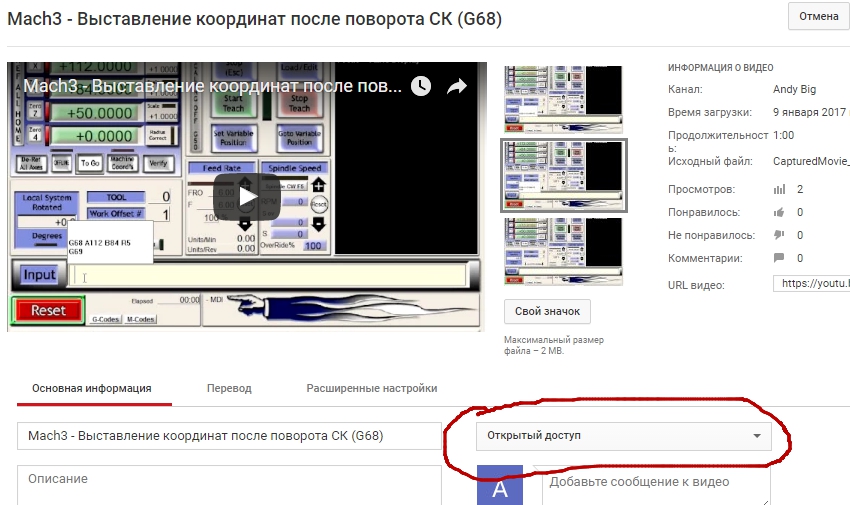
Task: Click the ИНФОРМАЦИЯ О ВИДЕО heading
Action: coord(720,68)
